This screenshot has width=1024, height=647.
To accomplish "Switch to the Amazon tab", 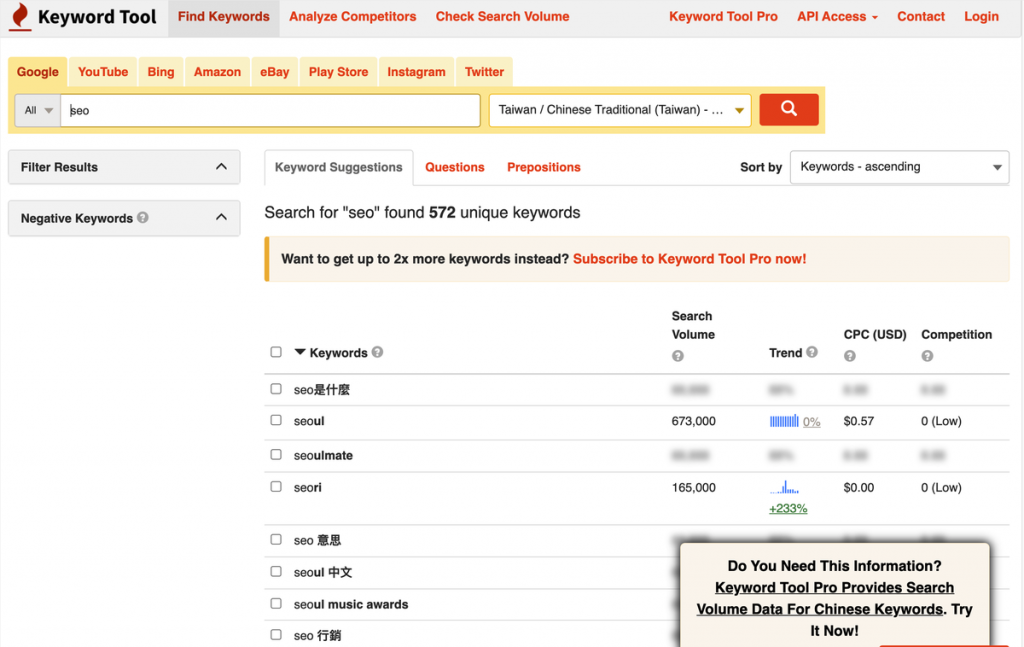I will click(217, 72).
